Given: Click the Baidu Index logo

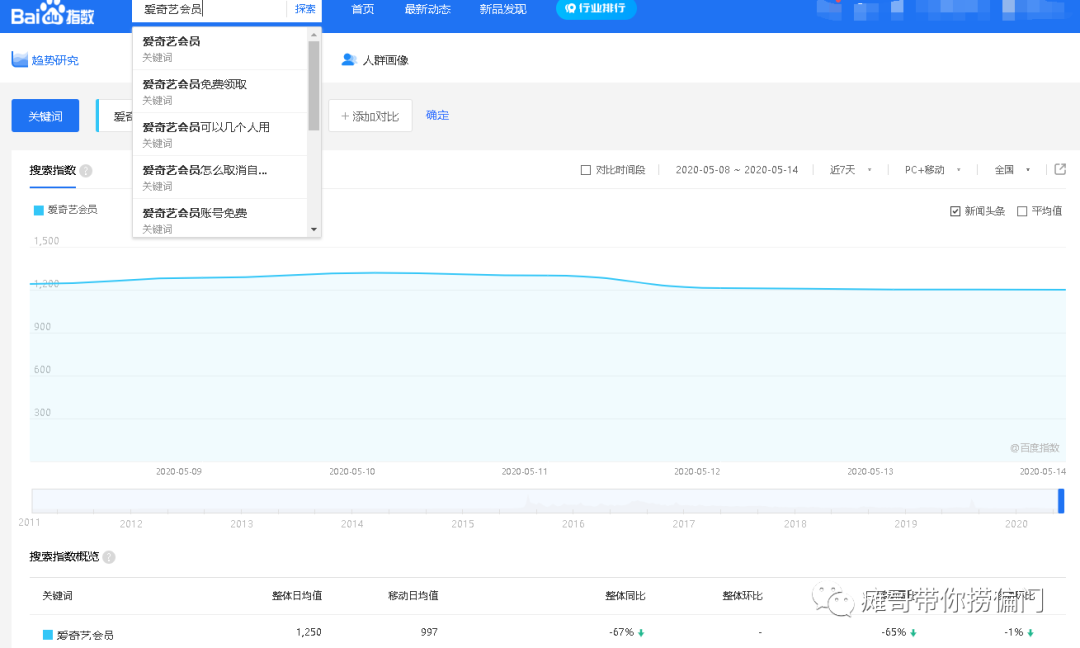Looking at the screenshot, I should tap(52, 13).
